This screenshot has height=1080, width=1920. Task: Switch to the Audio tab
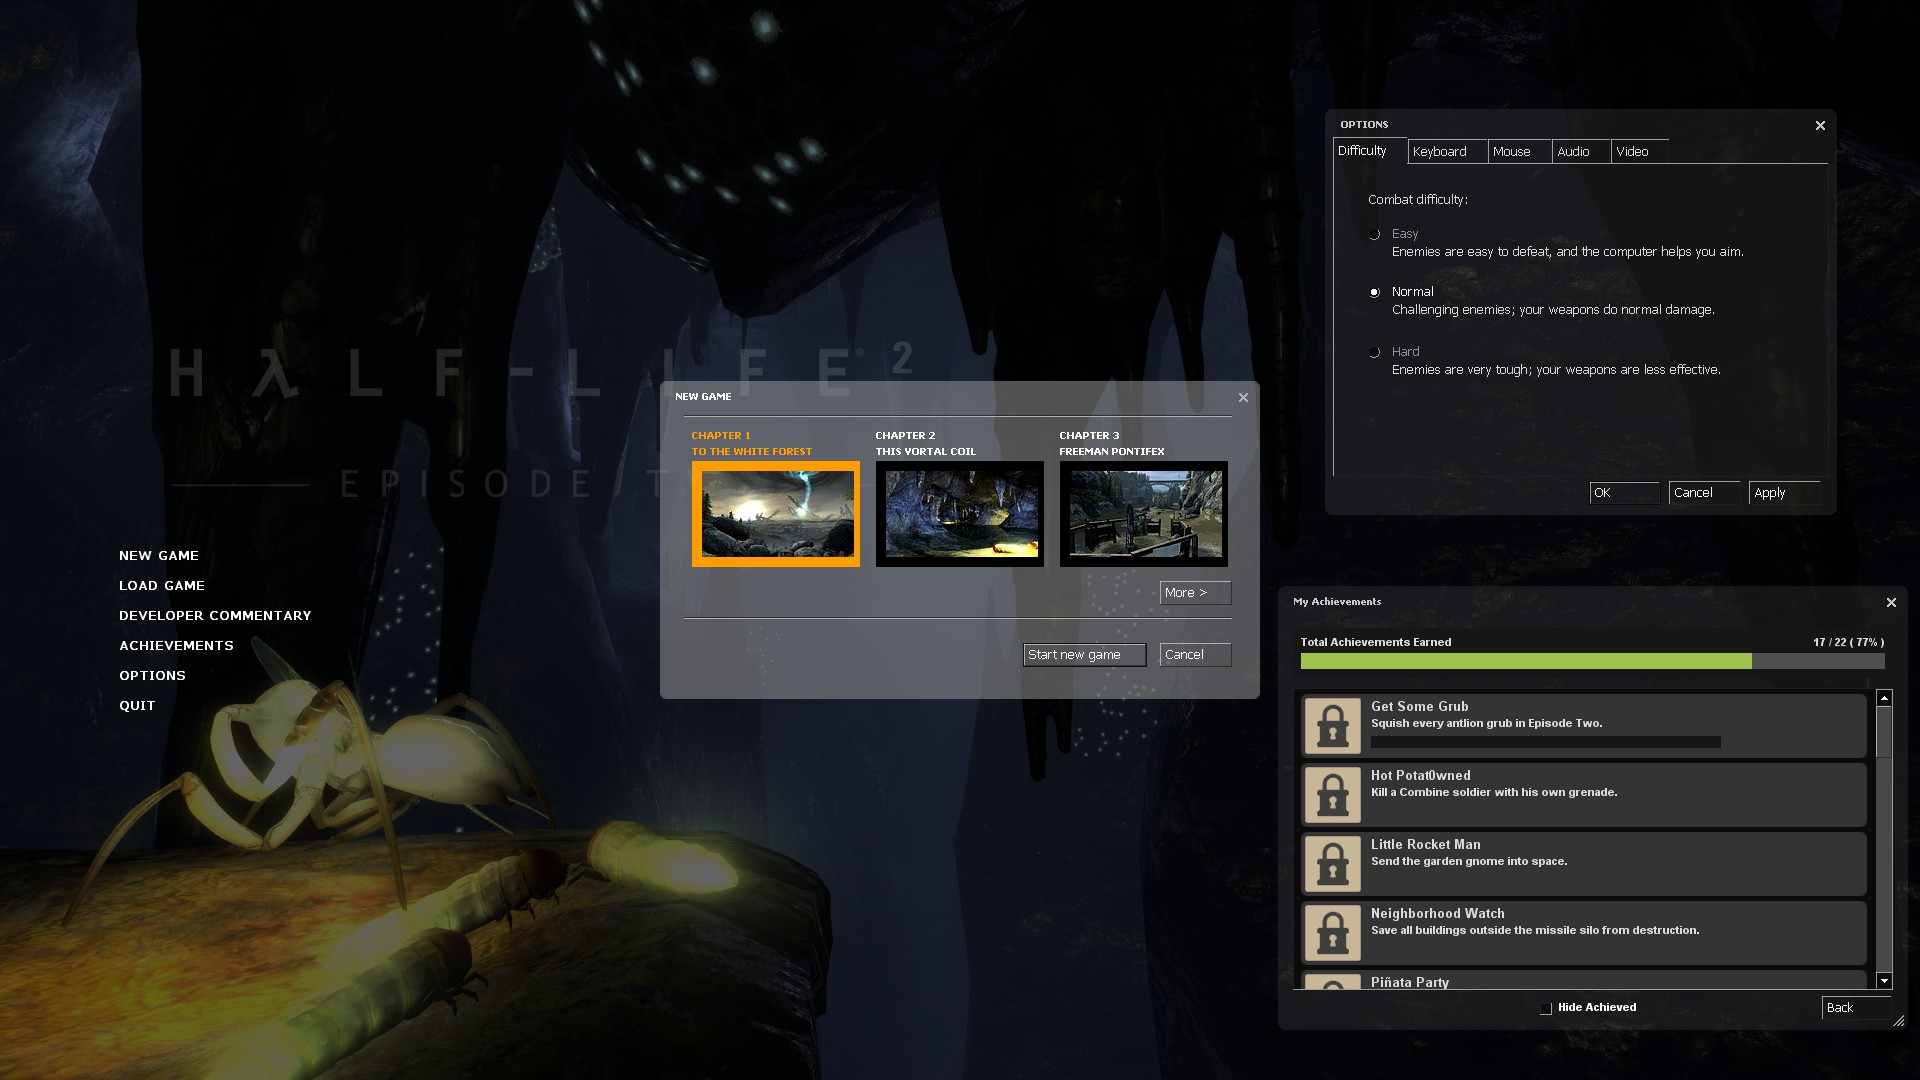(1581, 152)
